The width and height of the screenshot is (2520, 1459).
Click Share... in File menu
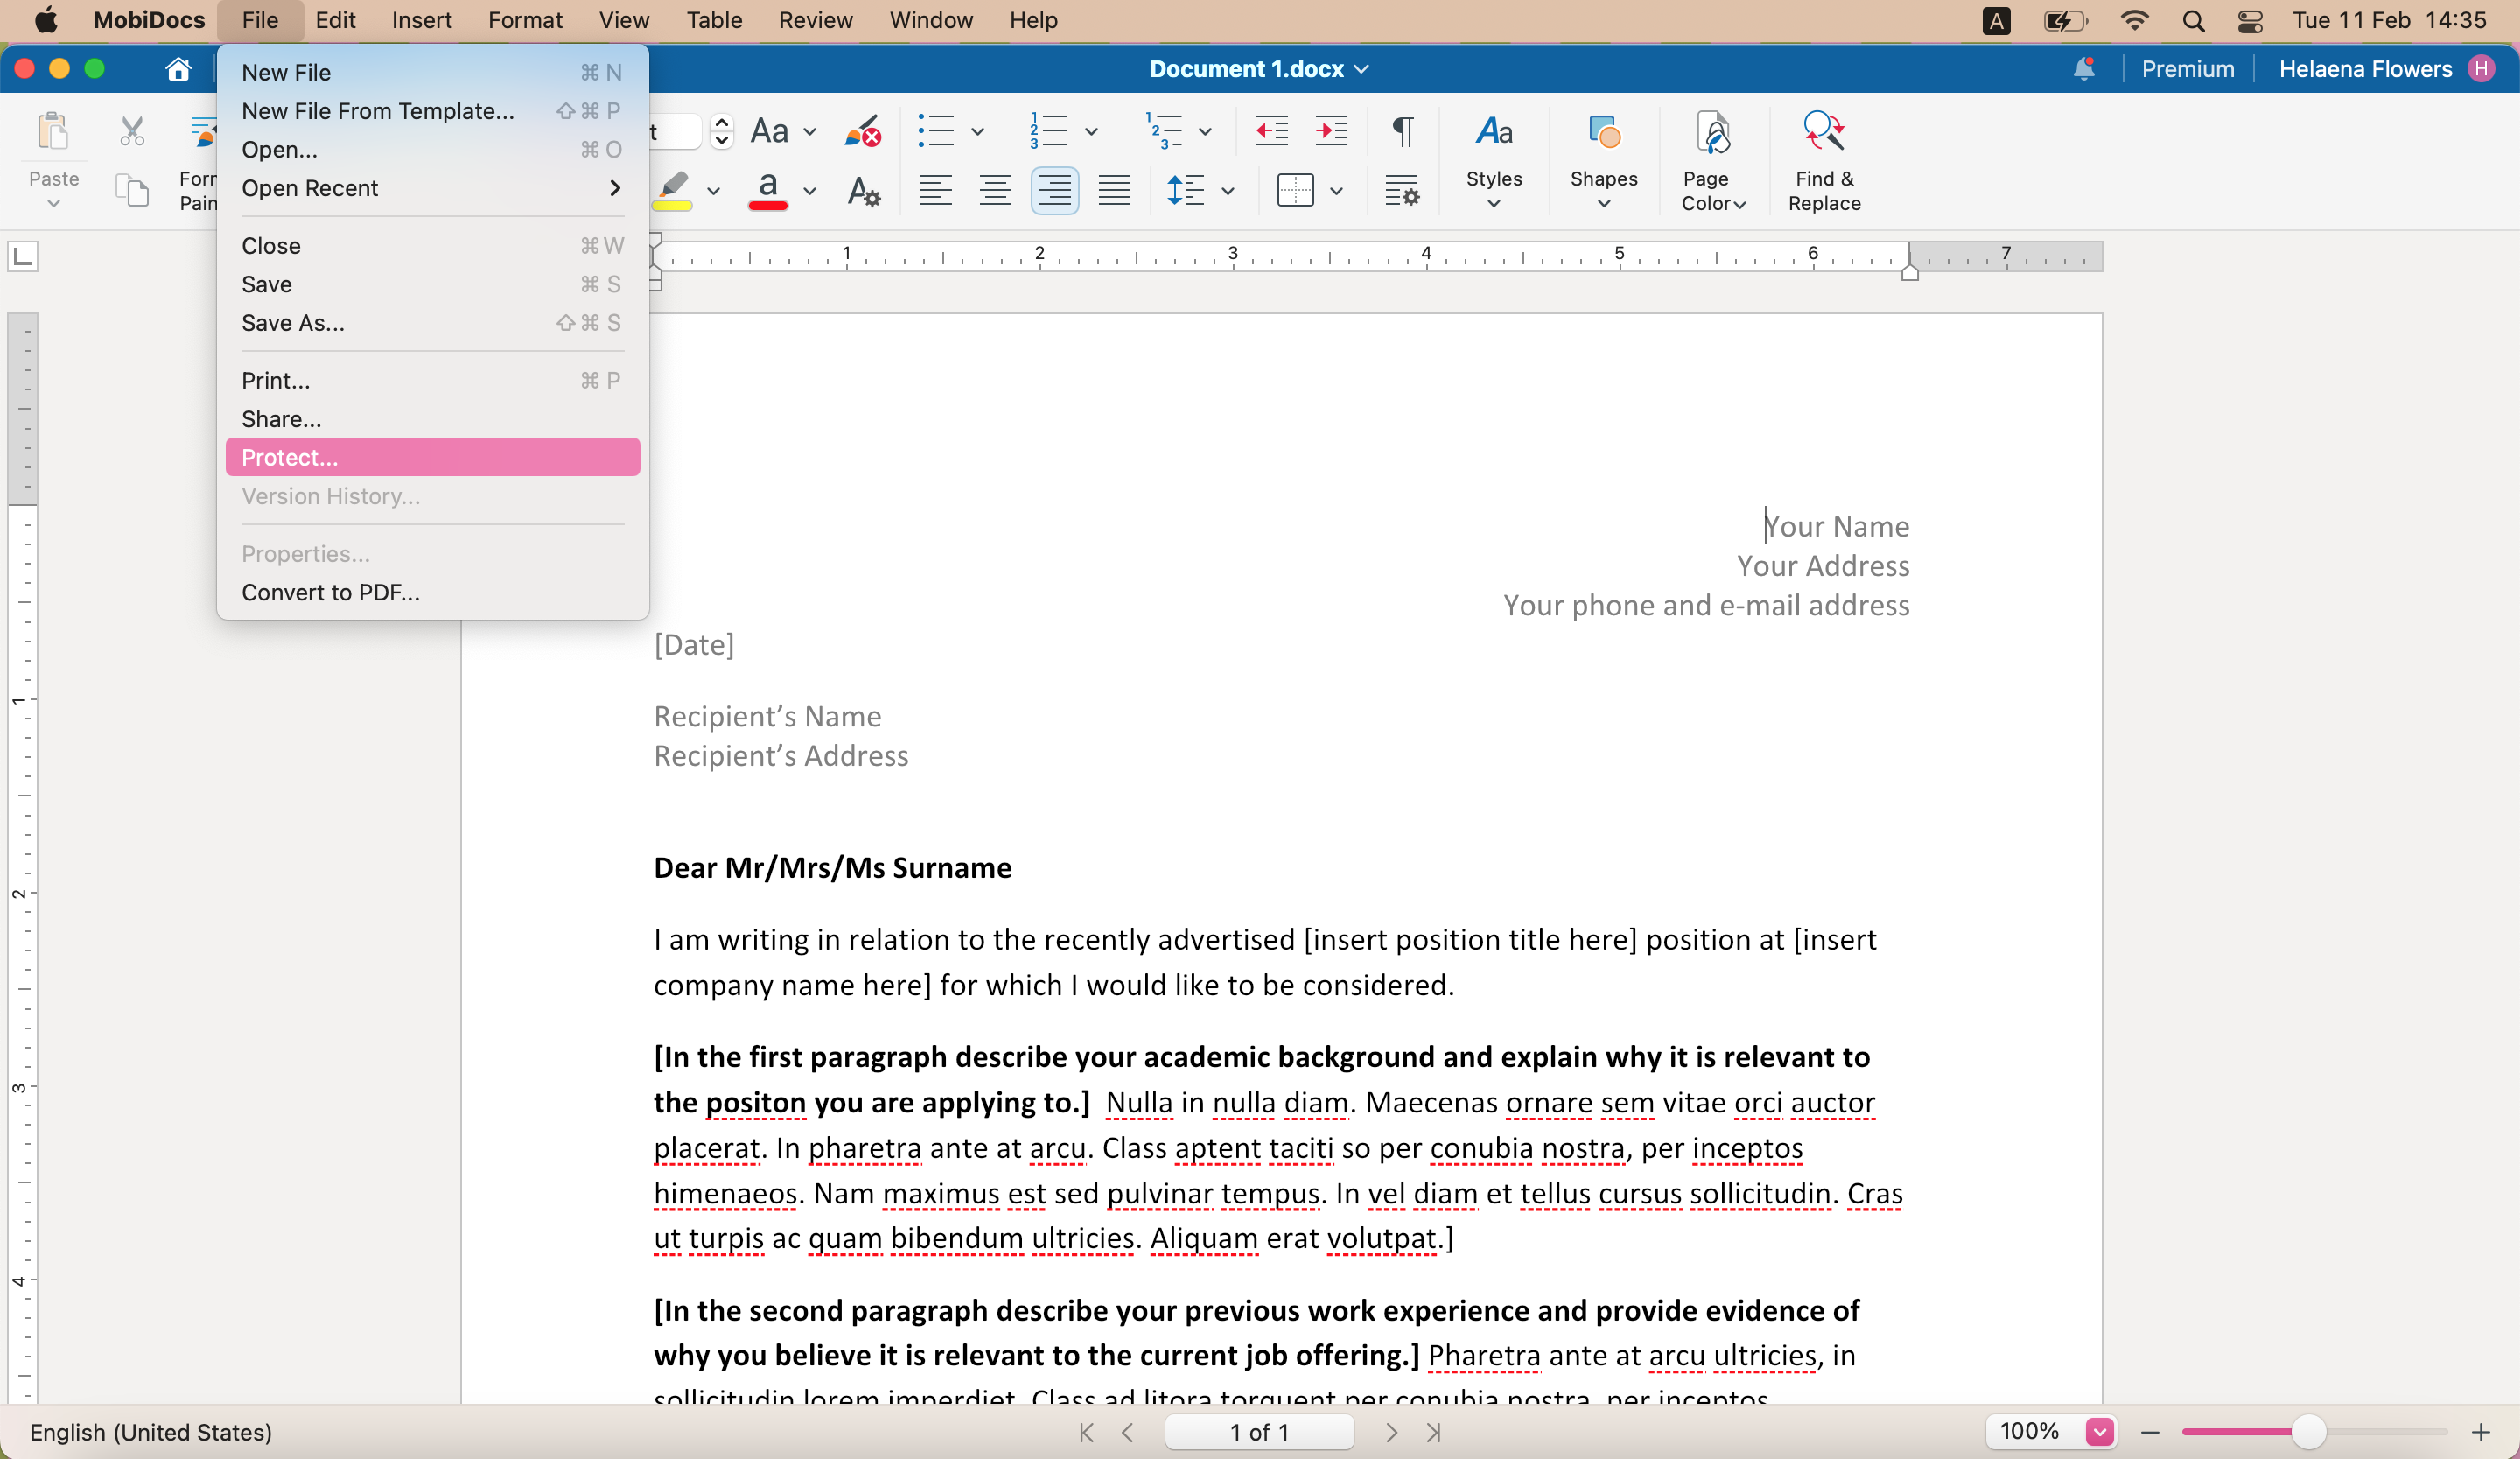(x=432, y=419)
